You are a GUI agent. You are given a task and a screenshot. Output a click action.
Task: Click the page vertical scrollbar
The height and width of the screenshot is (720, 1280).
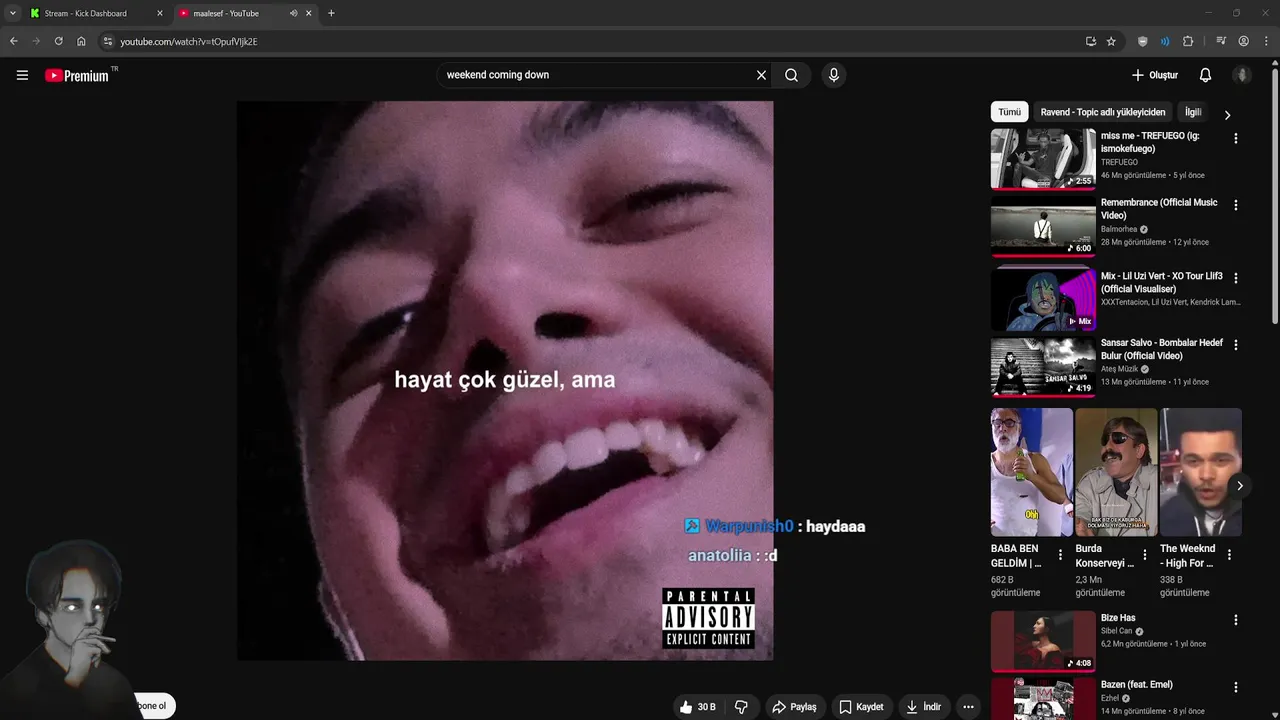point(1275,195)
